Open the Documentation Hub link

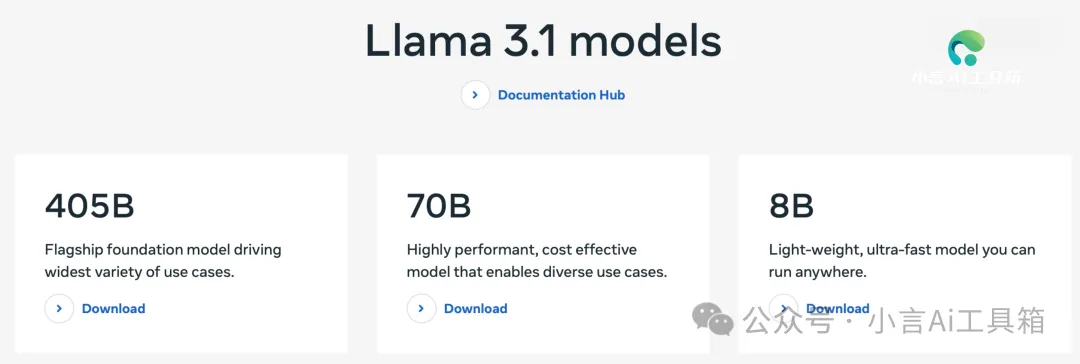[x=561, y=95]
